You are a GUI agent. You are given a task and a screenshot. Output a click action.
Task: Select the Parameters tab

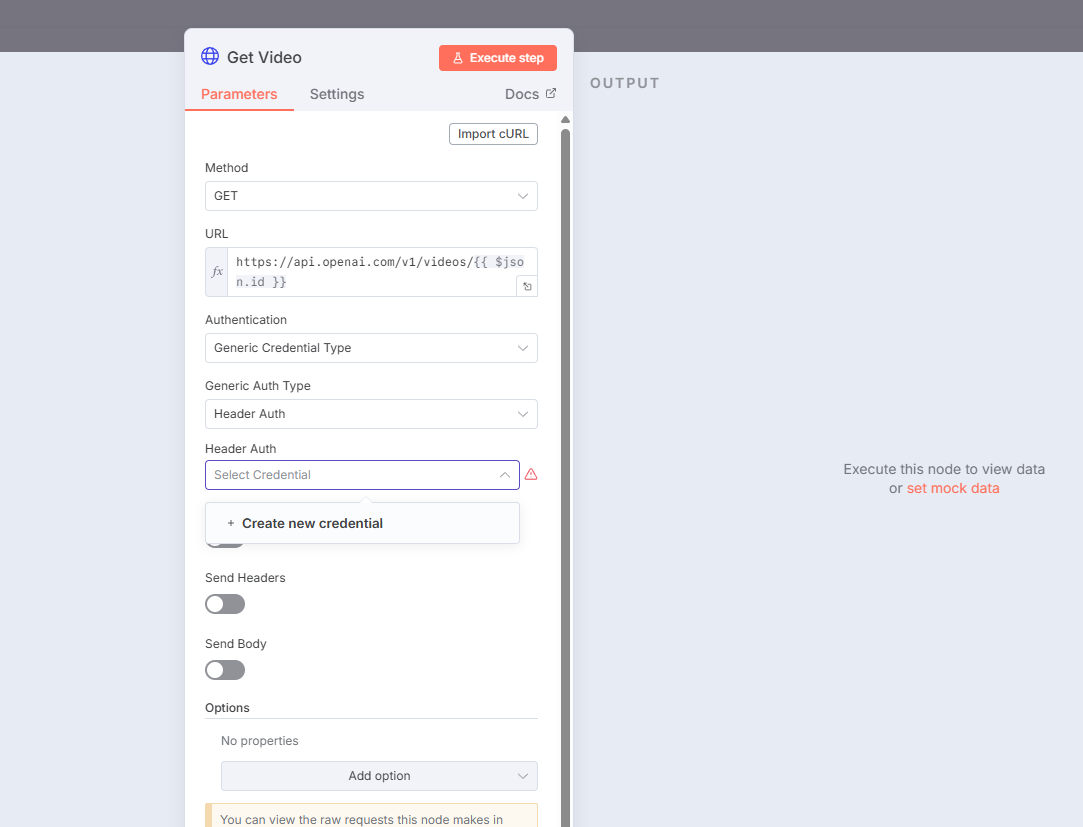(x=239, y=94)
